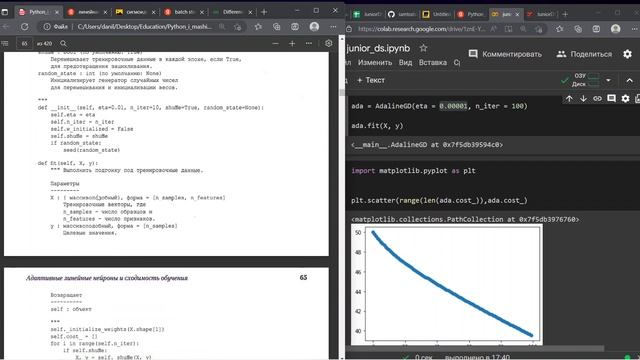Switch to the Untitled tab in right browser
This screenshot has height=360, width=640.
tap(436, 14)
